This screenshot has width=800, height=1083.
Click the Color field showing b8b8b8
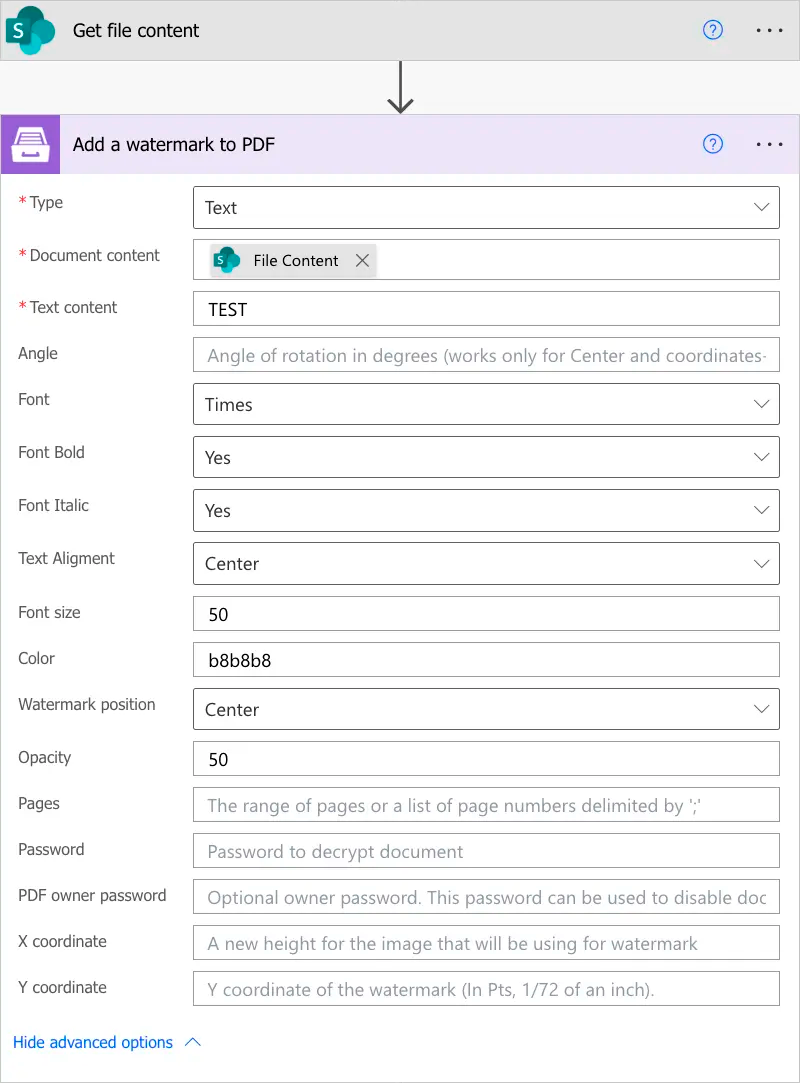click(486, 659)
